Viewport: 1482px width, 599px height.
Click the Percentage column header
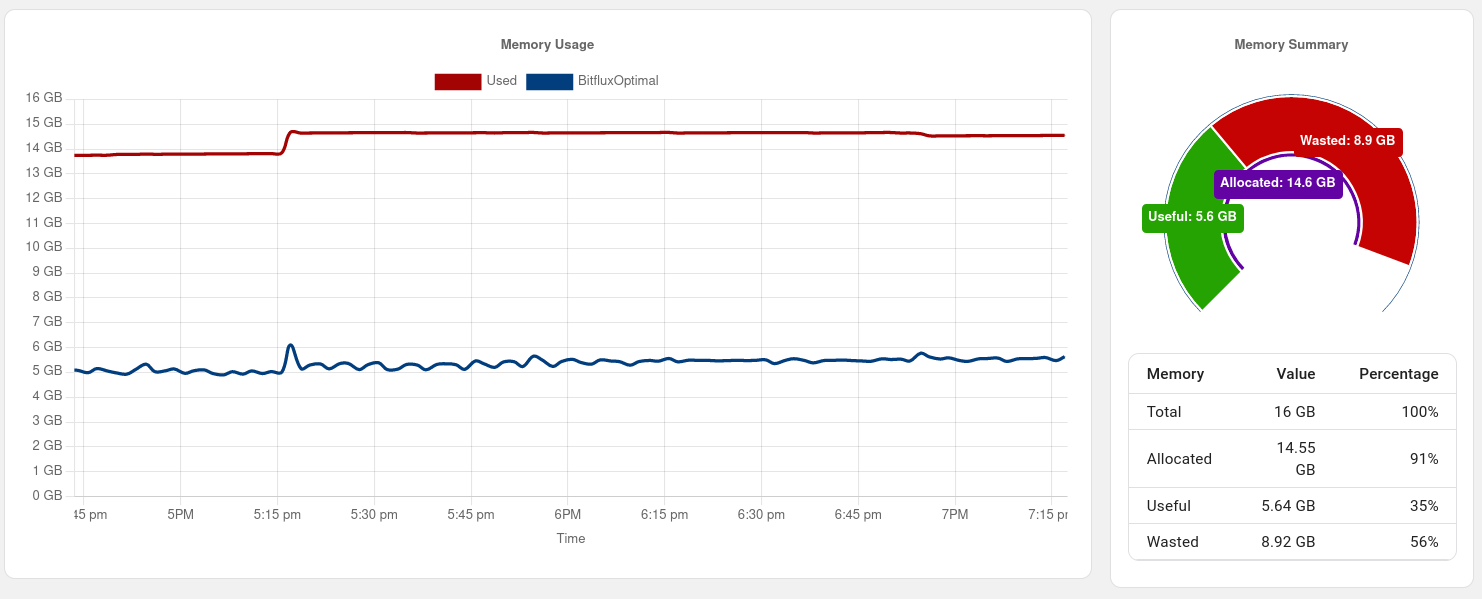coord(1398,374)
